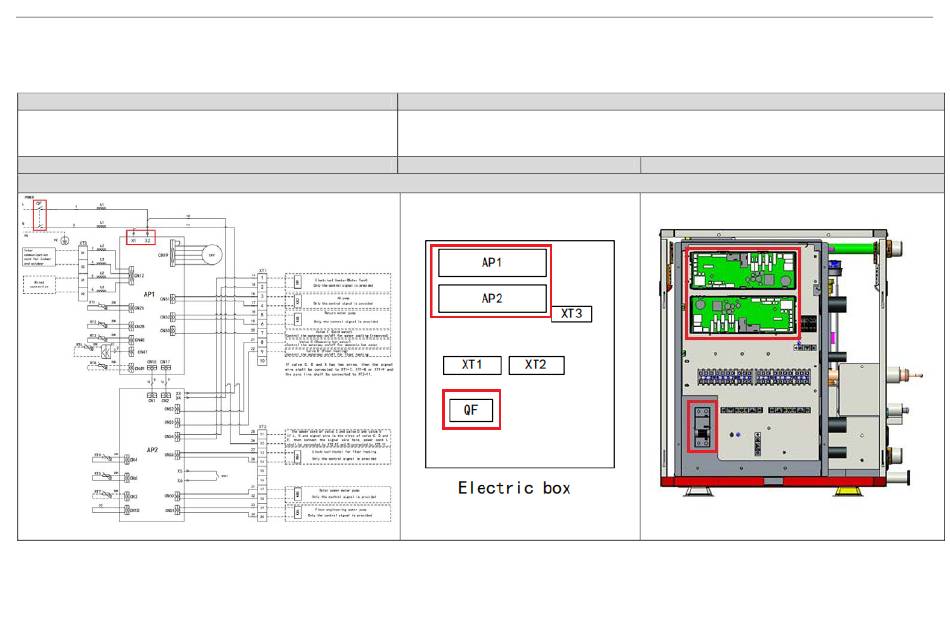This screenshot has height=640, width=950.
Task: Click the AP2 box in the Electric box layout
Action: 492,298
